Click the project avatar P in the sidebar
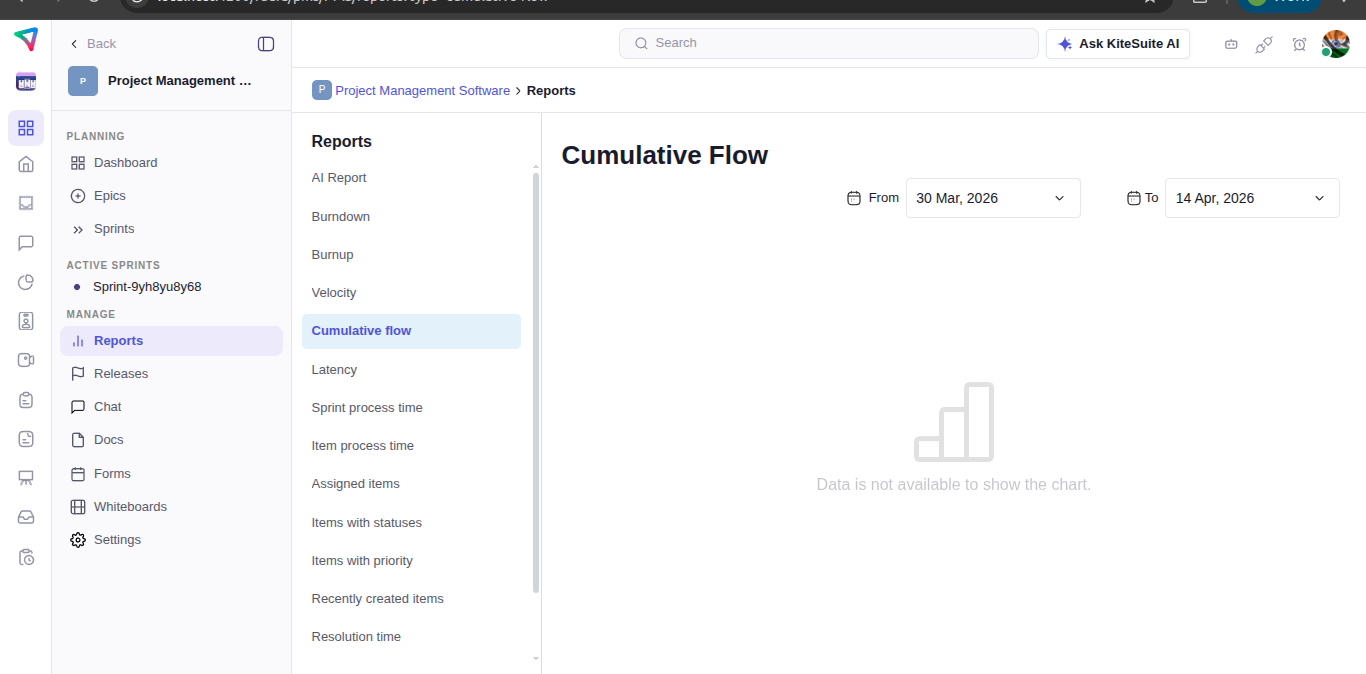Viewport: 1366px width, 674px height. point(83,81)
